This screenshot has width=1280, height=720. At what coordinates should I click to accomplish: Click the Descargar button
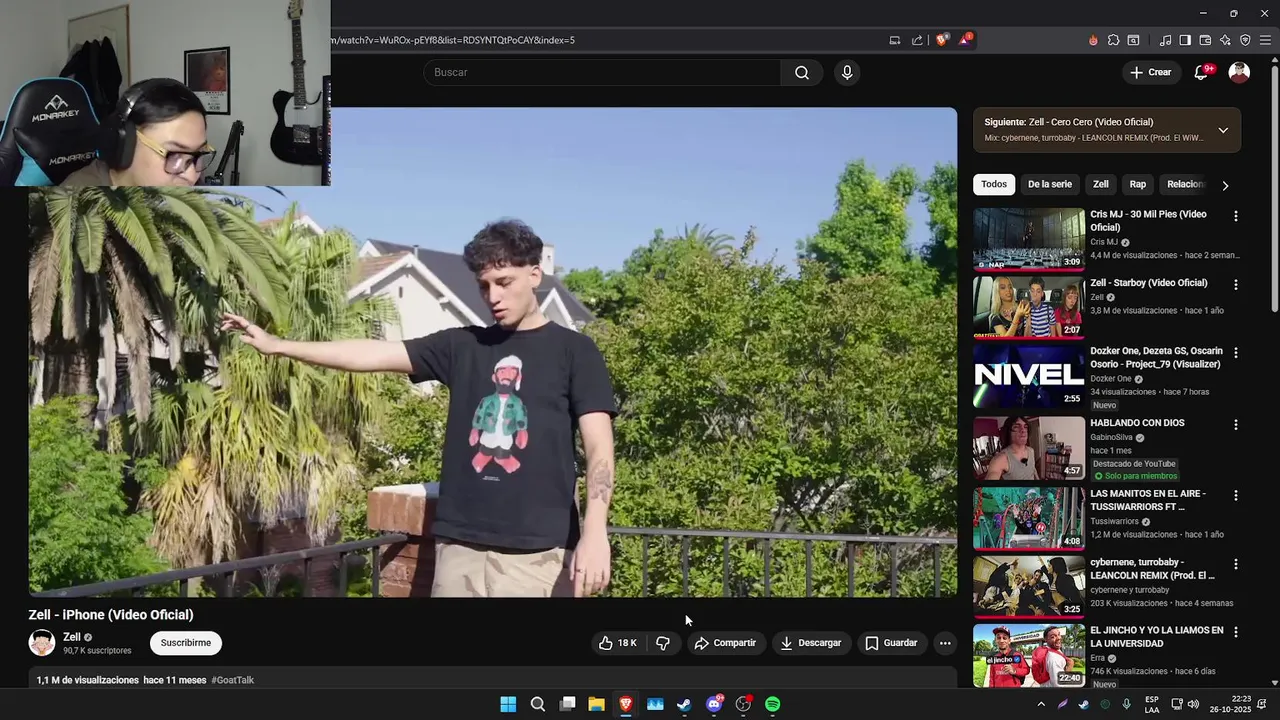[x=811, y=643]
